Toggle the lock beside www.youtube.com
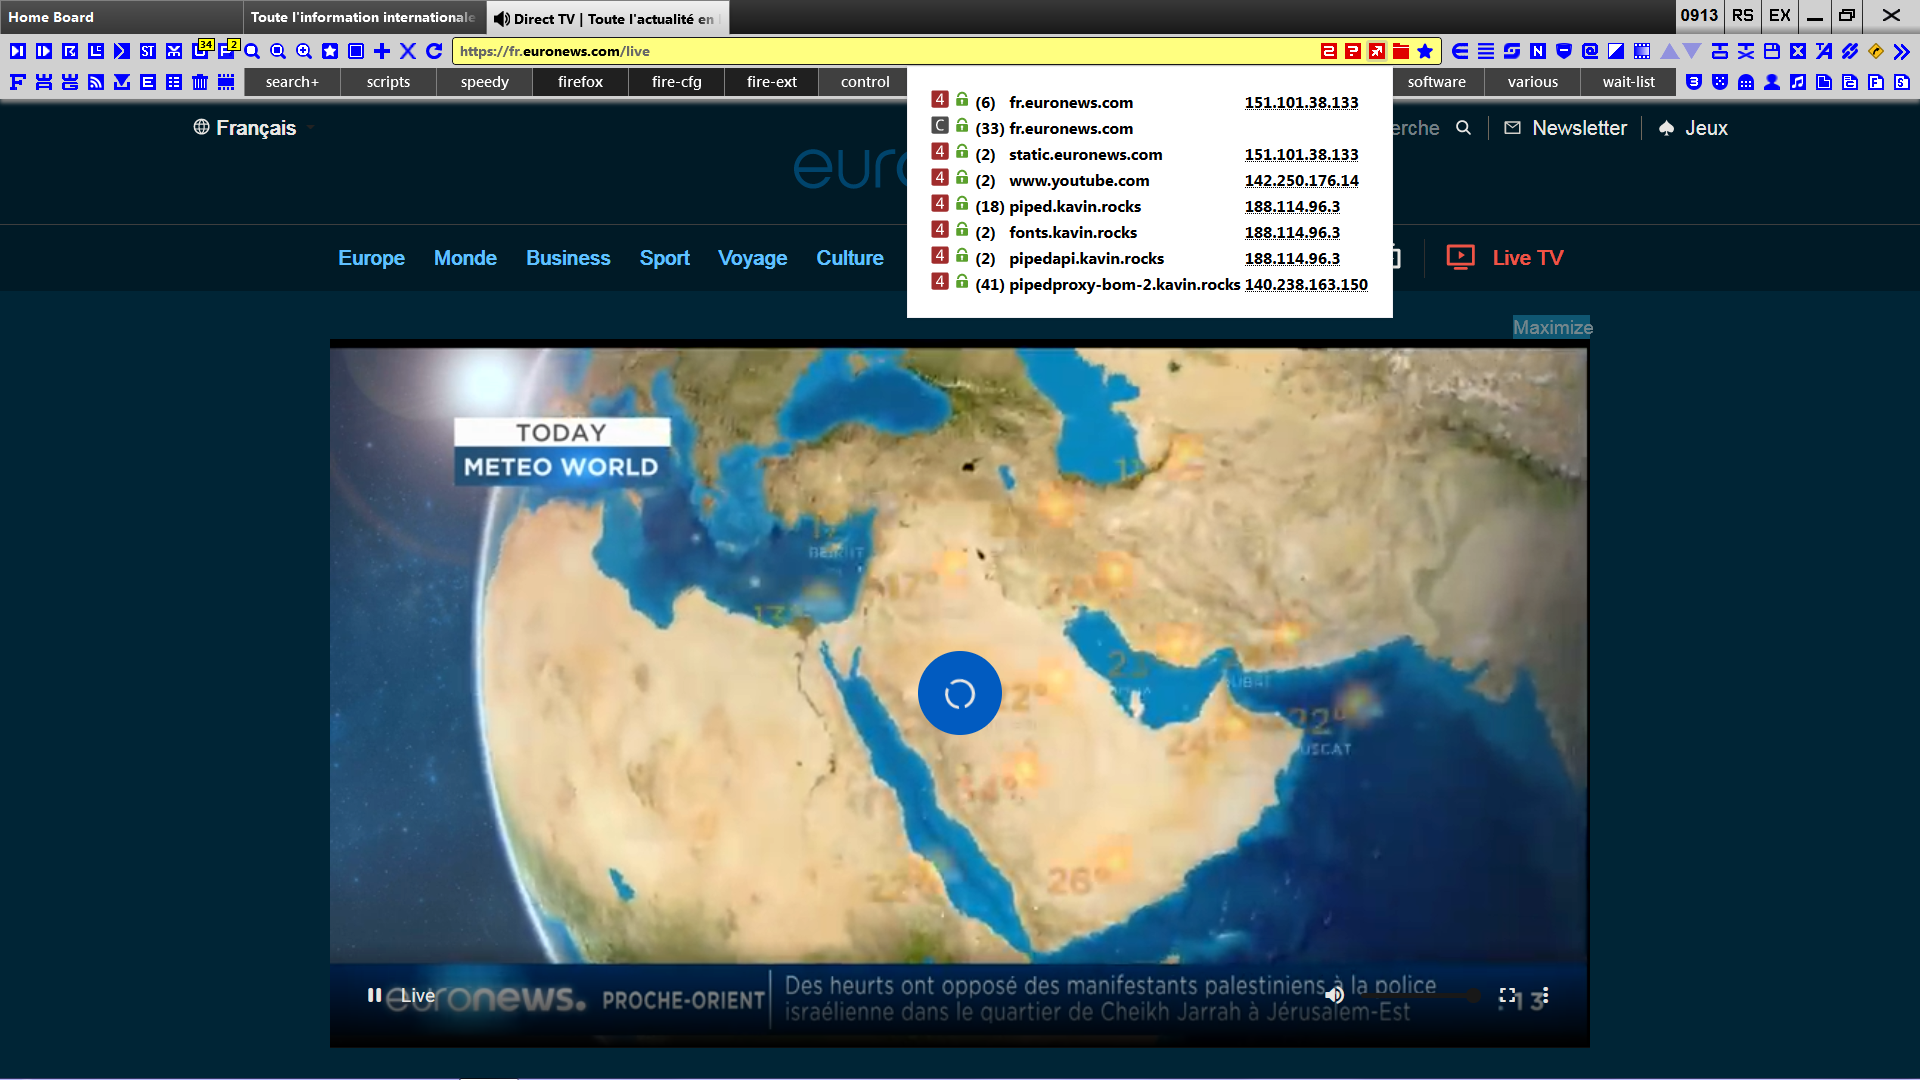This screenshot has width=1920, height=1080. click(961, 181)
